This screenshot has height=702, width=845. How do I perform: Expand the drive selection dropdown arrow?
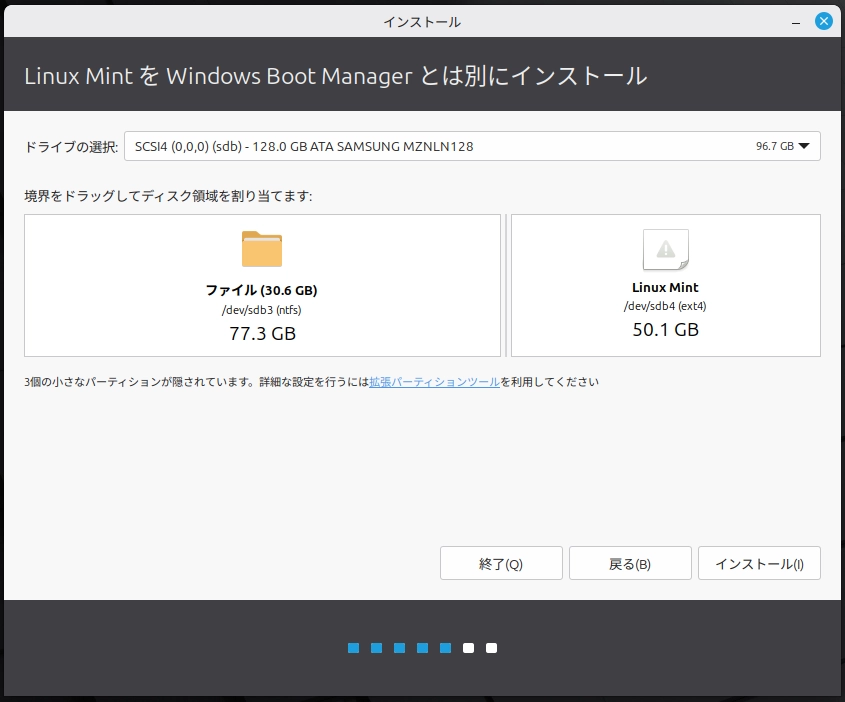point(804,146)
